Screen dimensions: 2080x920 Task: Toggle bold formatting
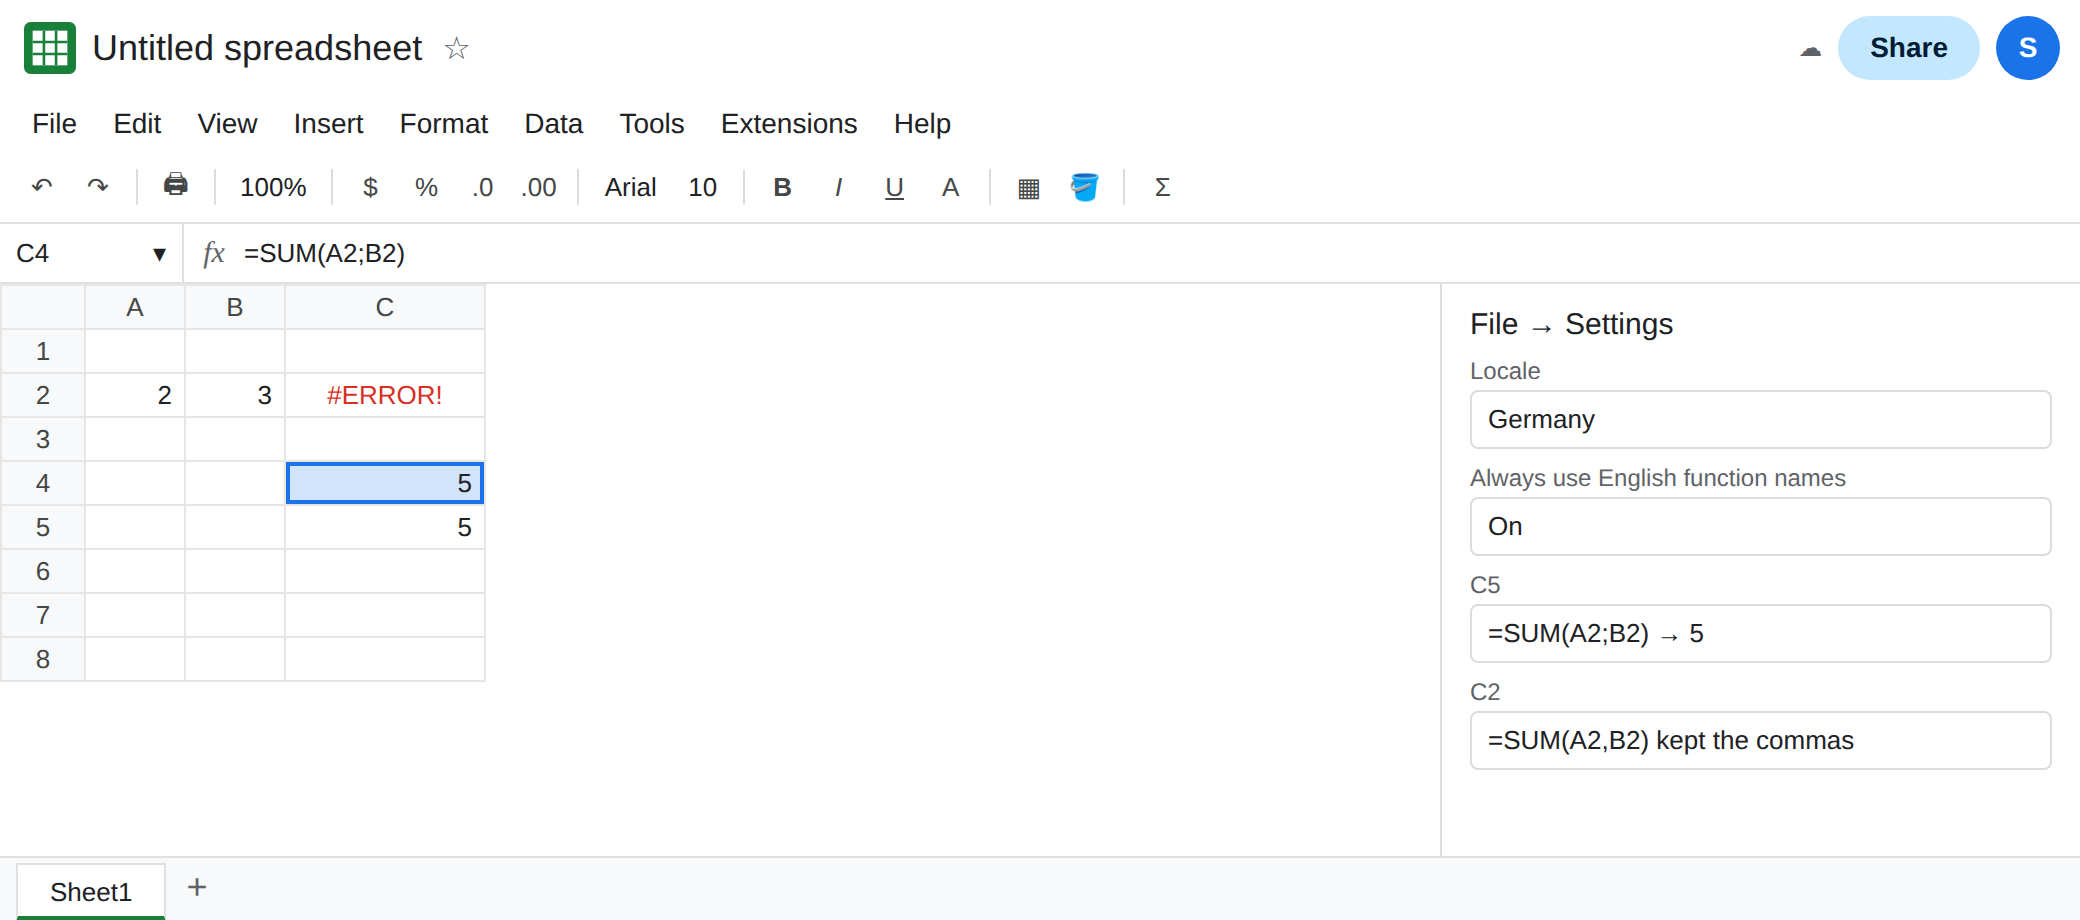[x=783, y=187]
